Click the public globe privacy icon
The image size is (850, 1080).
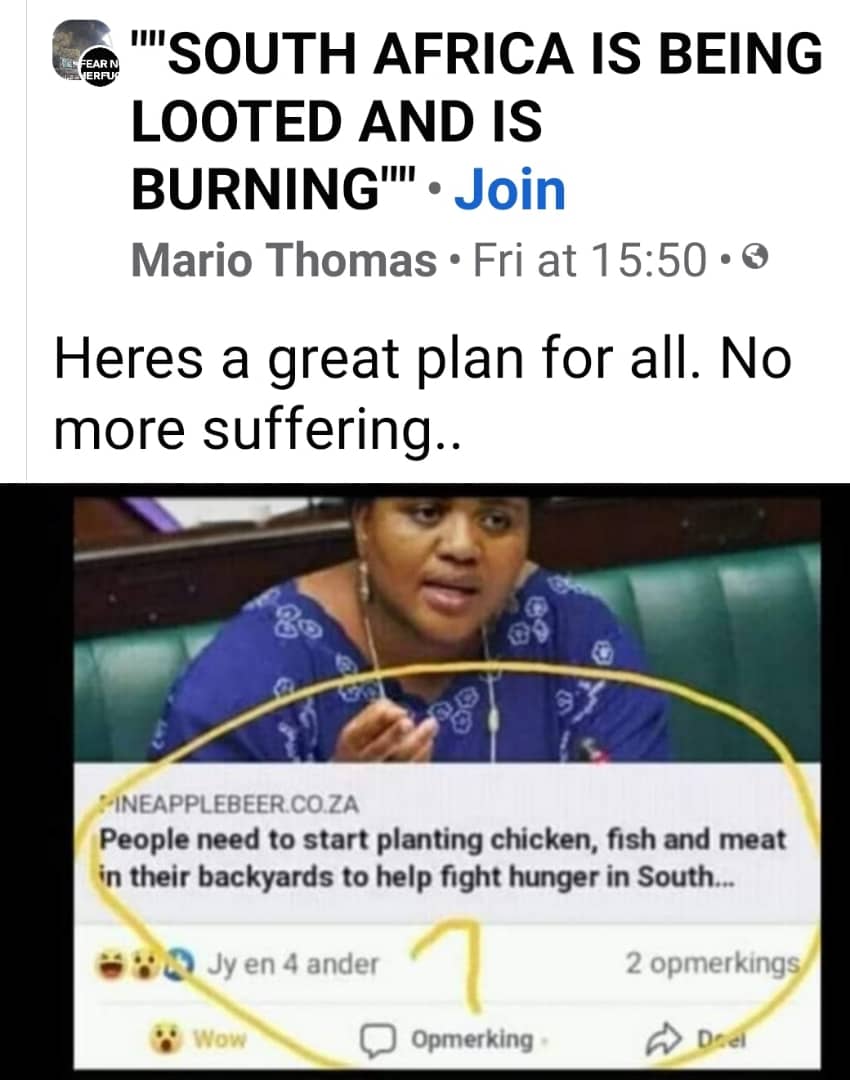point(756,258)
